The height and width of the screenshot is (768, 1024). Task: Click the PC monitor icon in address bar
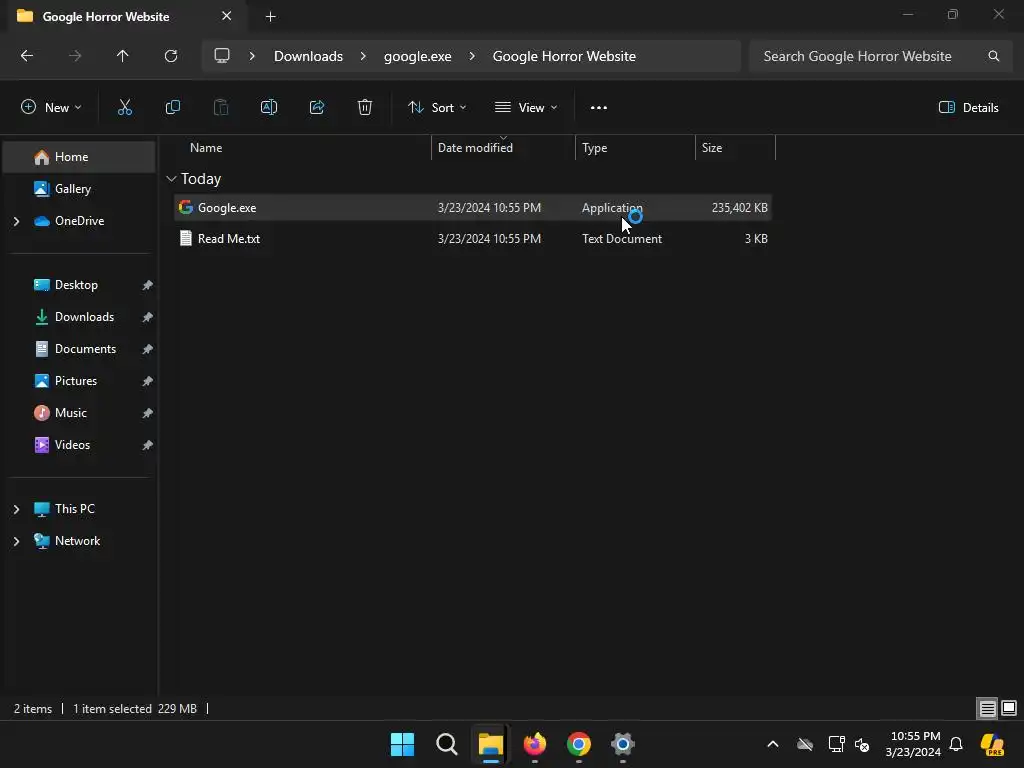click(222, 56)
